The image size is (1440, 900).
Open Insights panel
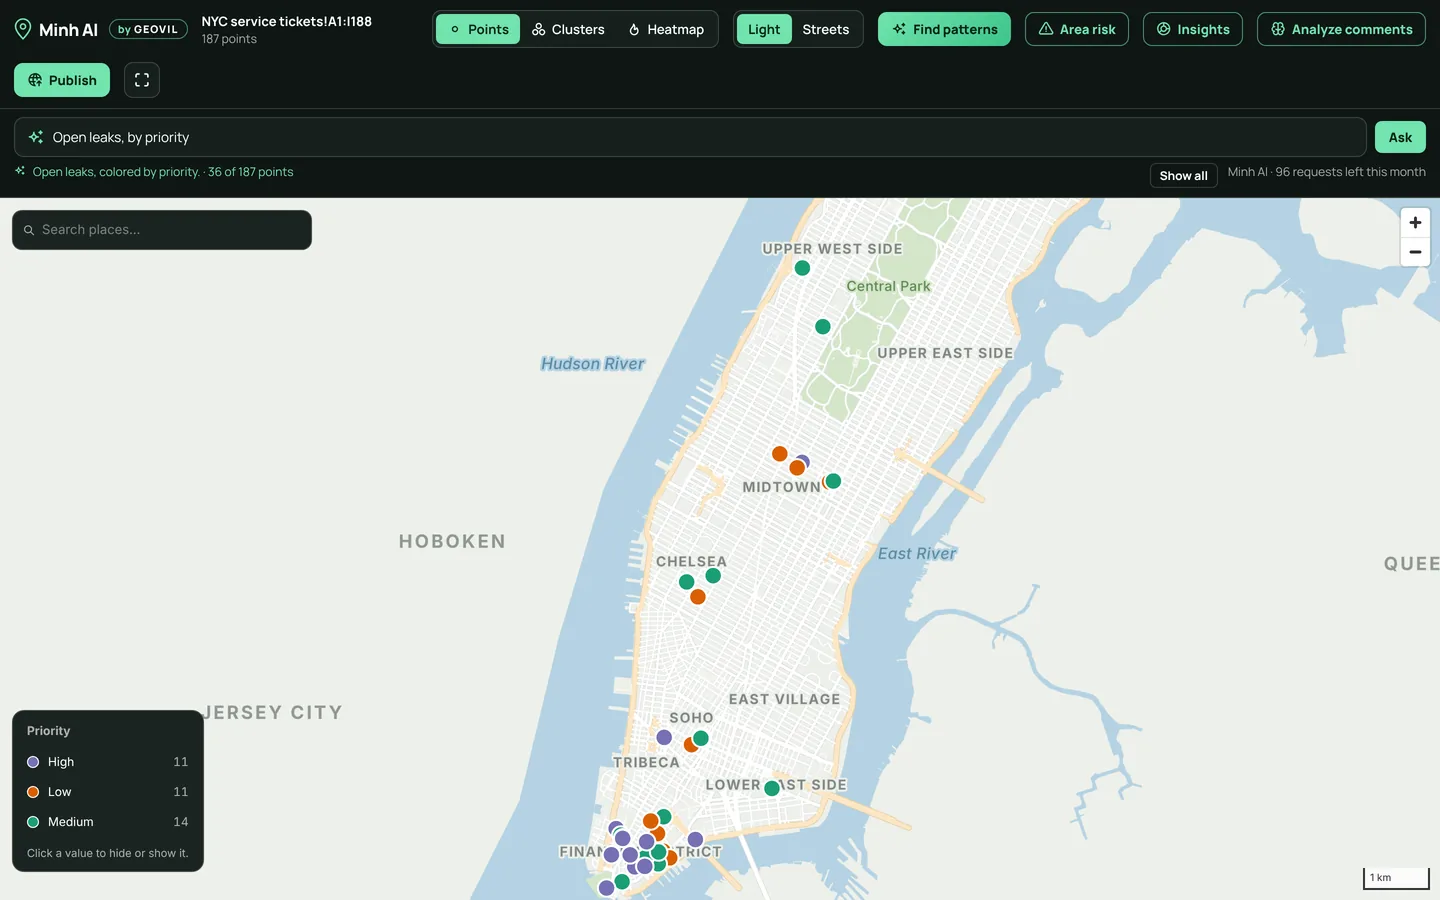click(1193, 29)
